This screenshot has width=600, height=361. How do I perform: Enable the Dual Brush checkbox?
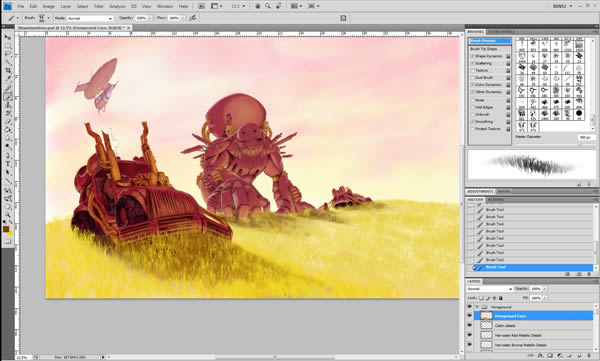click(473, 78)
